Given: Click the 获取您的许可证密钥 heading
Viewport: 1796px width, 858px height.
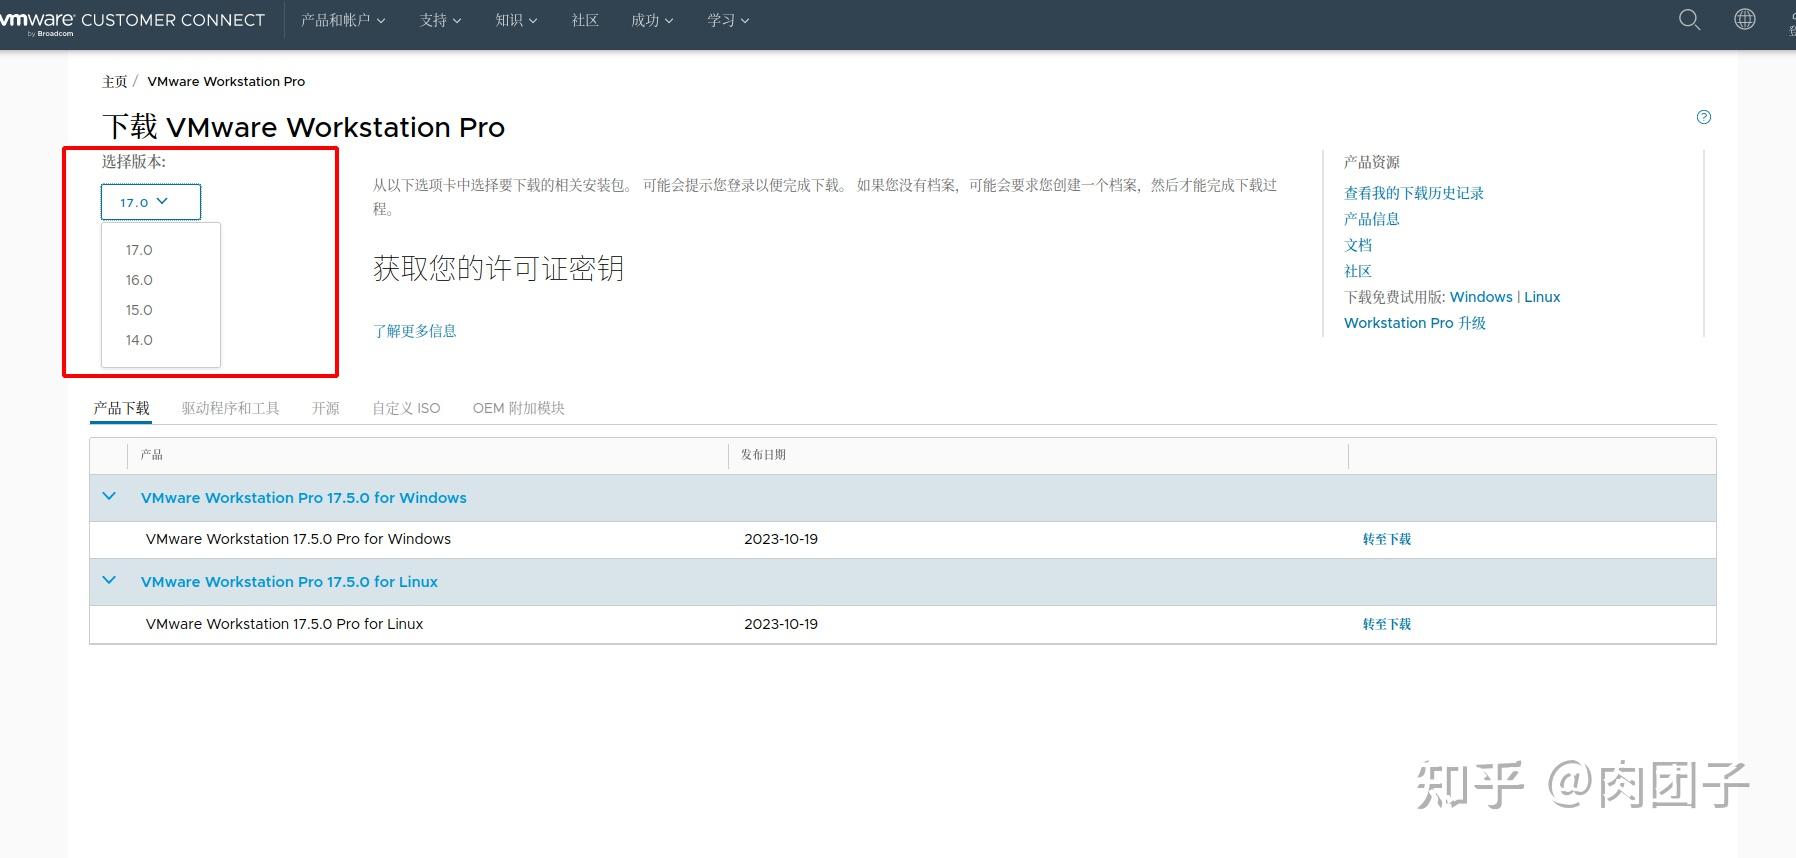Looking at the screenshot, I should pyautogui.click(x=498, y=268).
